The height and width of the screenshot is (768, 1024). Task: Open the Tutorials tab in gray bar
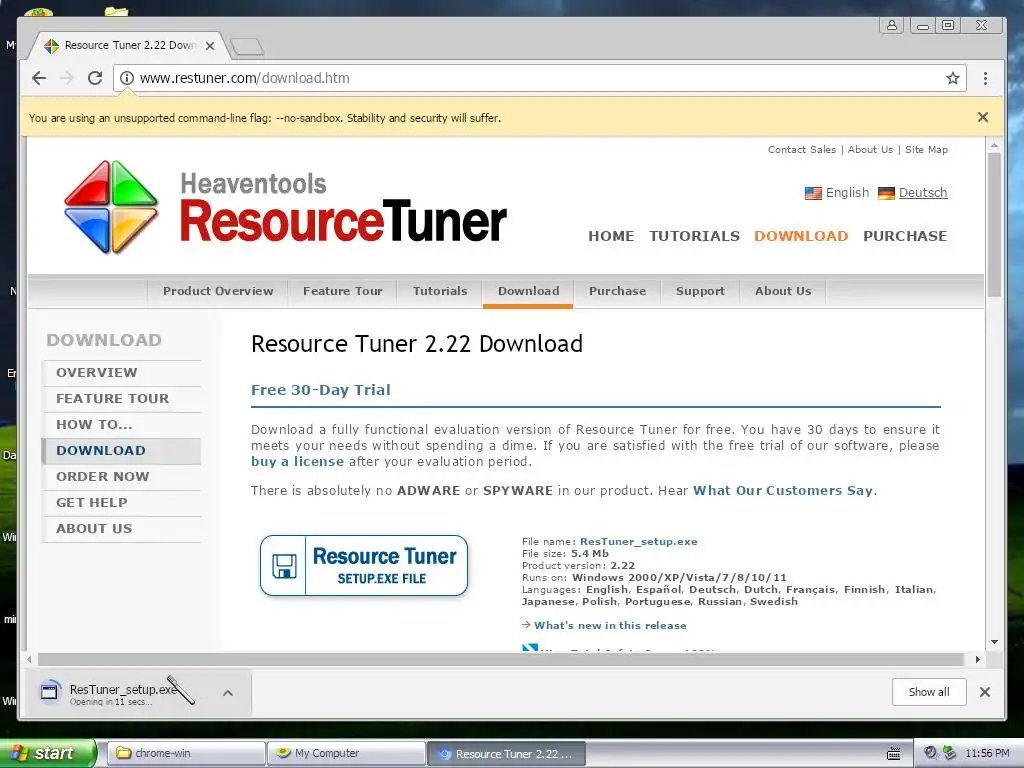click(440, 291)
